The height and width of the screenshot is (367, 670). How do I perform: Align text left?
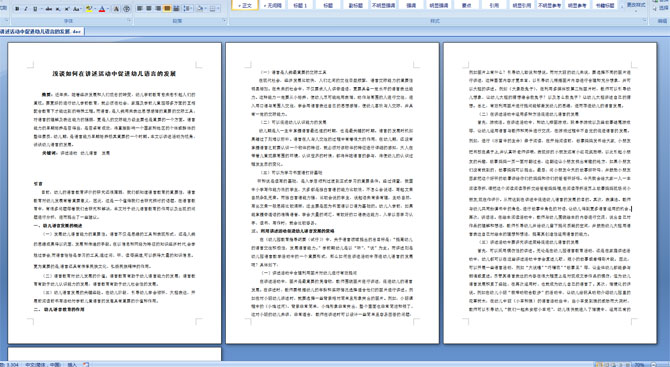coord(139,9)
